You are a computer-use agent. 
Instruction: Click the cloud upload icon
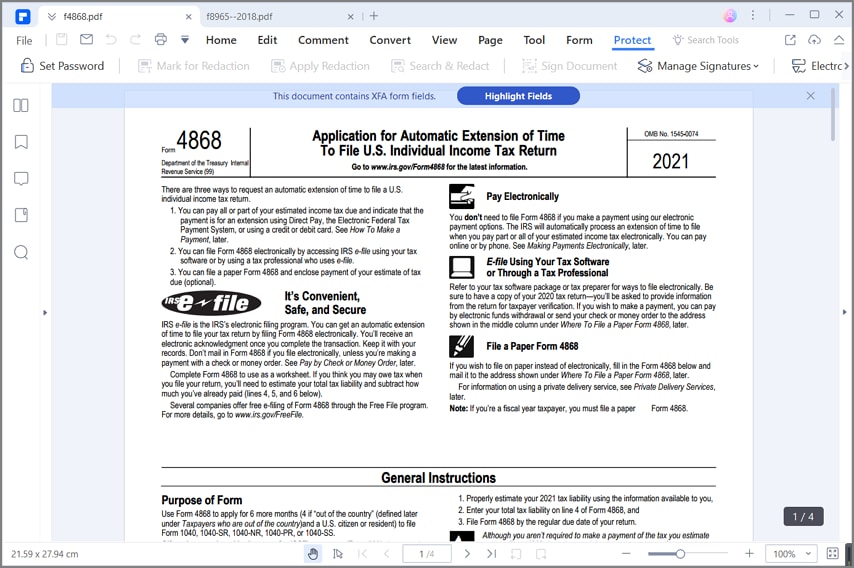click(x=814, y=40)
